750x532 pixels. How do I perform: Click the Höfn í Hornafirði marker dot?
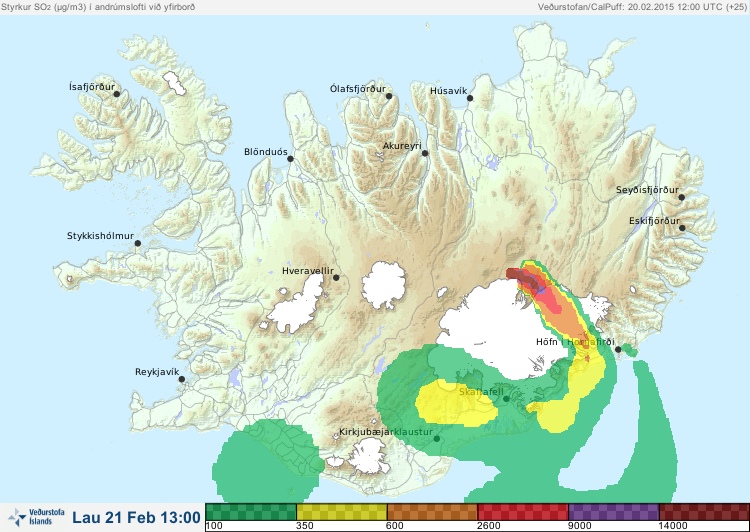pos(618,349)
